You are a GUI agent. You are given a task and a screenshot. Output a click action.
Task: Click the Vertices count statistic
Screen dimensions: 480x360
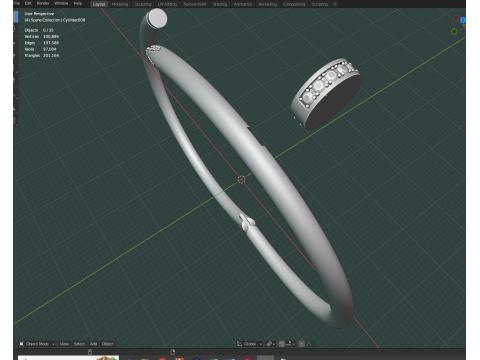click(42, 36)
